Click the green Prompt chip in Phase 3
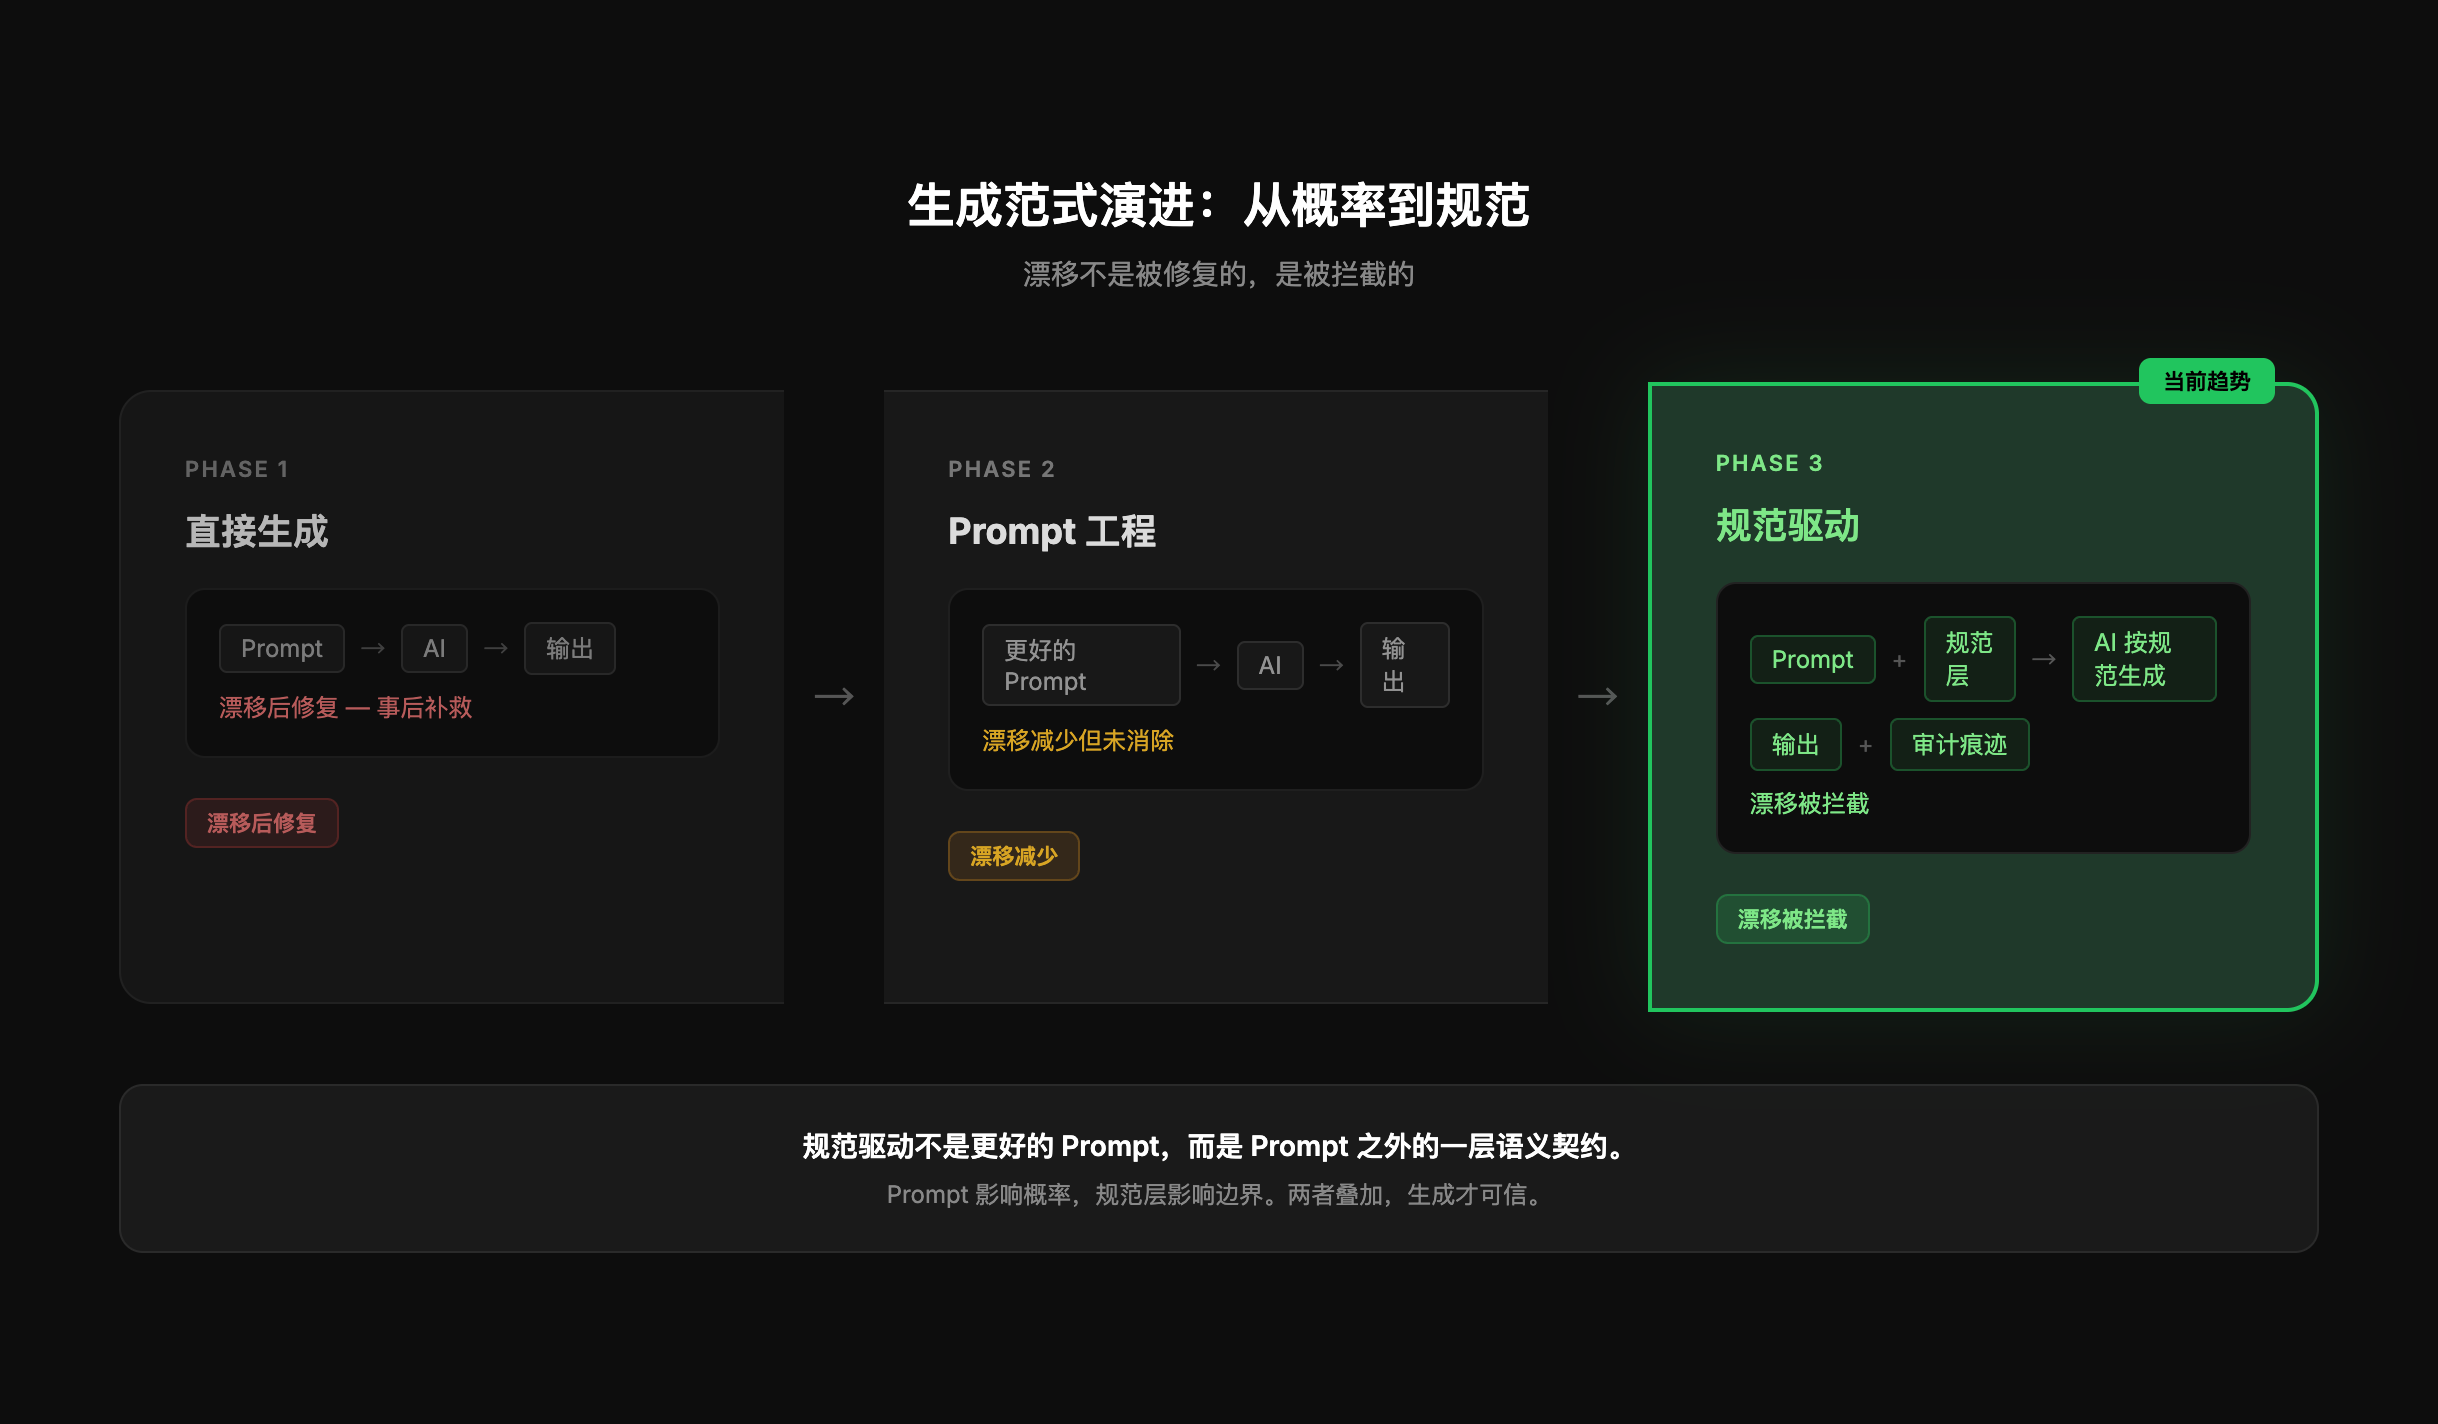Image resolution: width=2438 pixels, height=1424 pixels. tap(1812, 659)
